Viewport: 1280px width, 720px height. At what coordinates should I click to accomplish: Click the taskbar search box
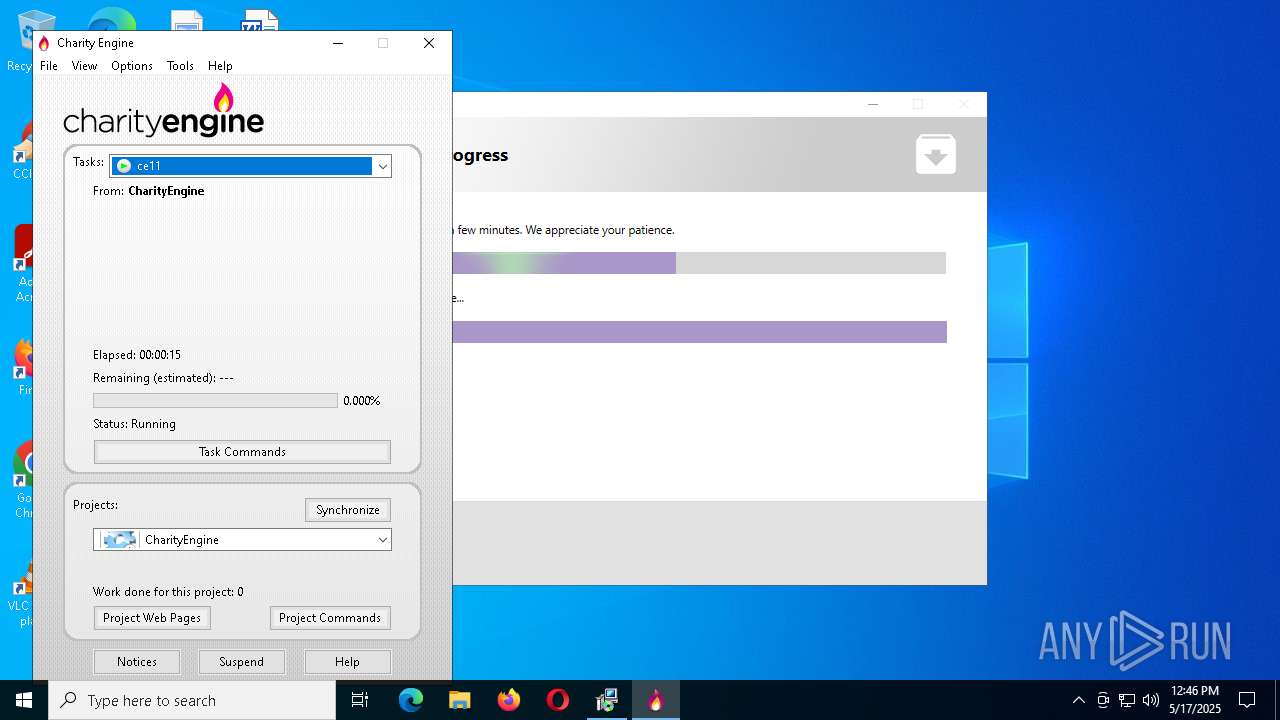click(x=192, y=700)
